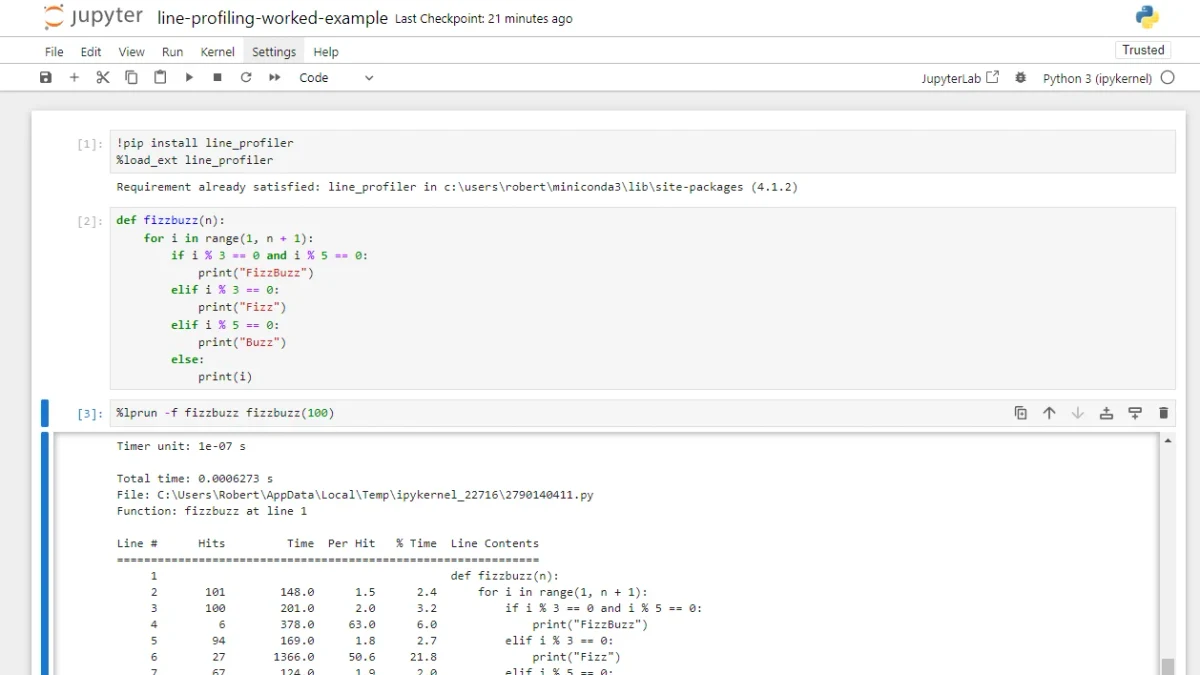
Task: Duplicate cell 3 with the copy icon
Action: tap(1020, 413)
